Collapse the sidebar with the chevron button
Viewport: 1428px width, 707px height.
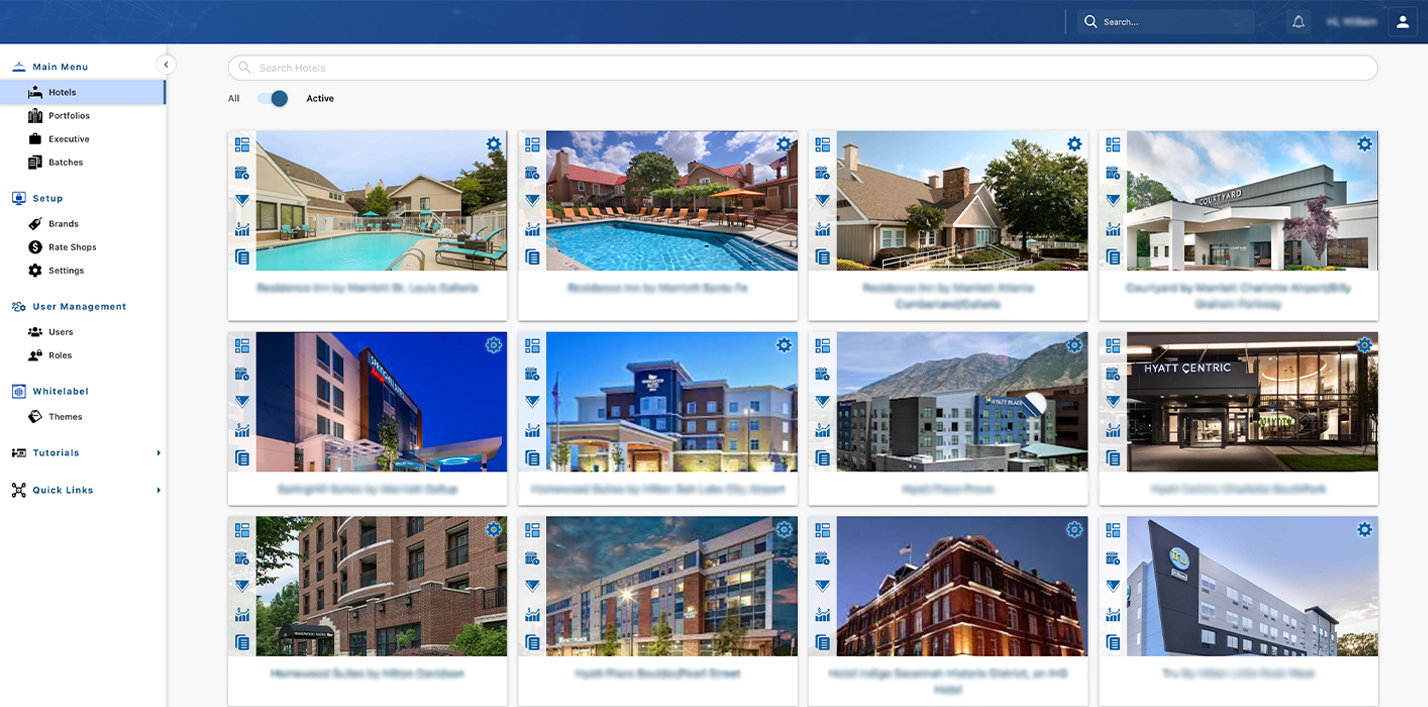pos(166,65)
